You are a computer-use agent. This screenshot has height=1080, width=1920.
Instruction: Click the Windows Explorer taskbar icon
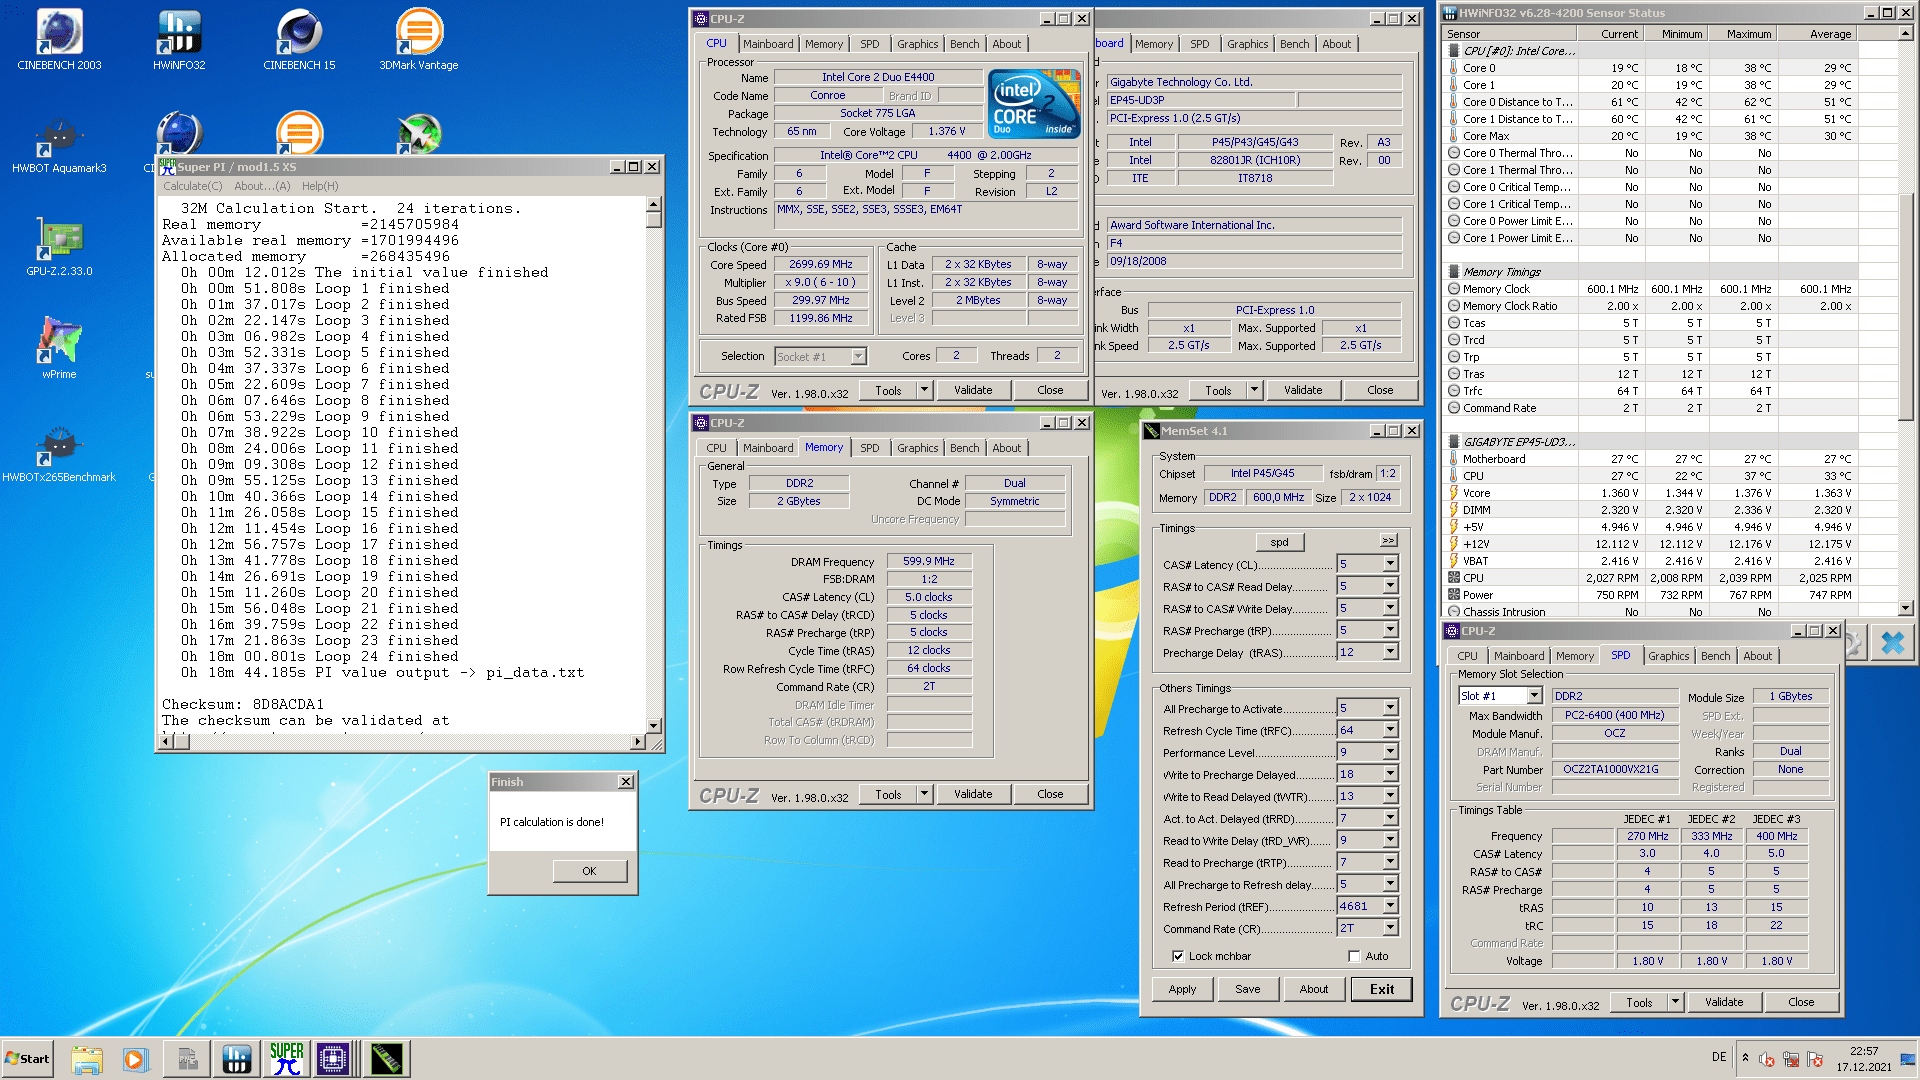[x=87, y=1059]
